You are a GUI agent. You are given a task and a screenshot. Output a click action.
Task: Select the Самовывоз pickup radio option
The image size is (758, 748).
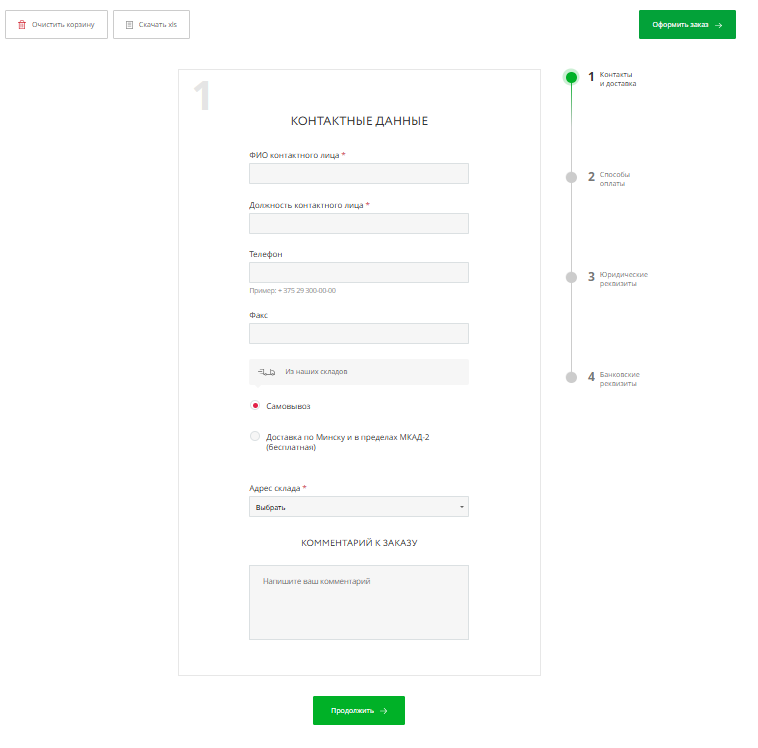click(x=255, y=406)
